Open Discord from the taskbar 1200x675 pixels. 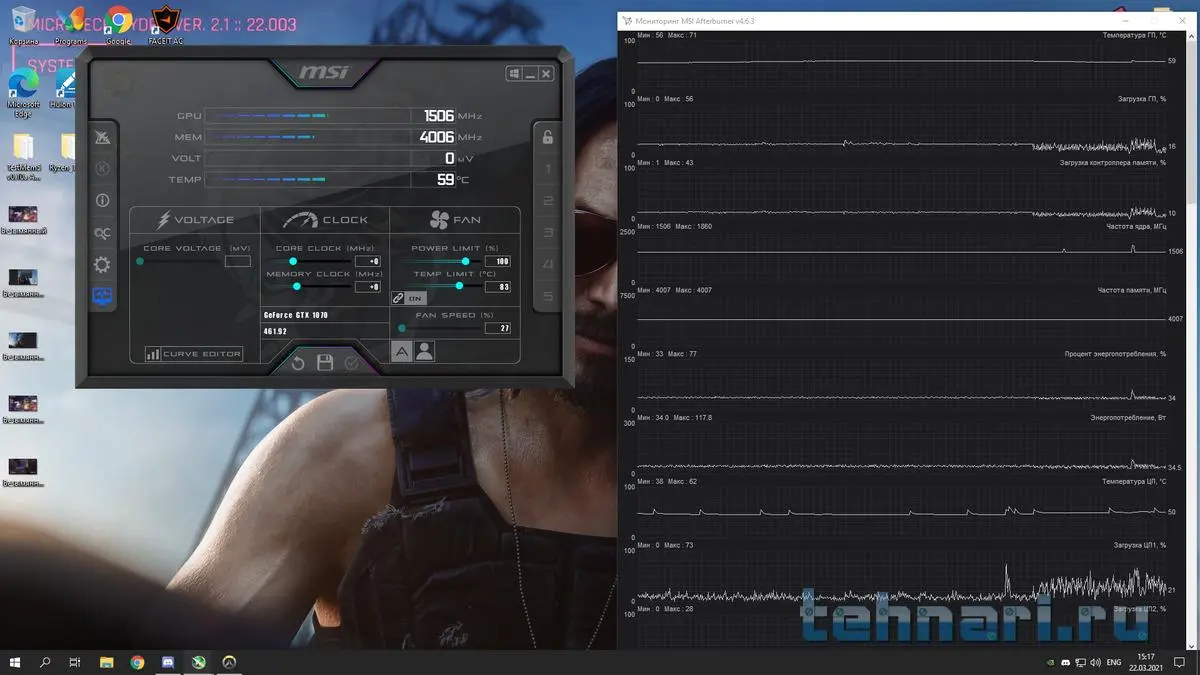168,662
